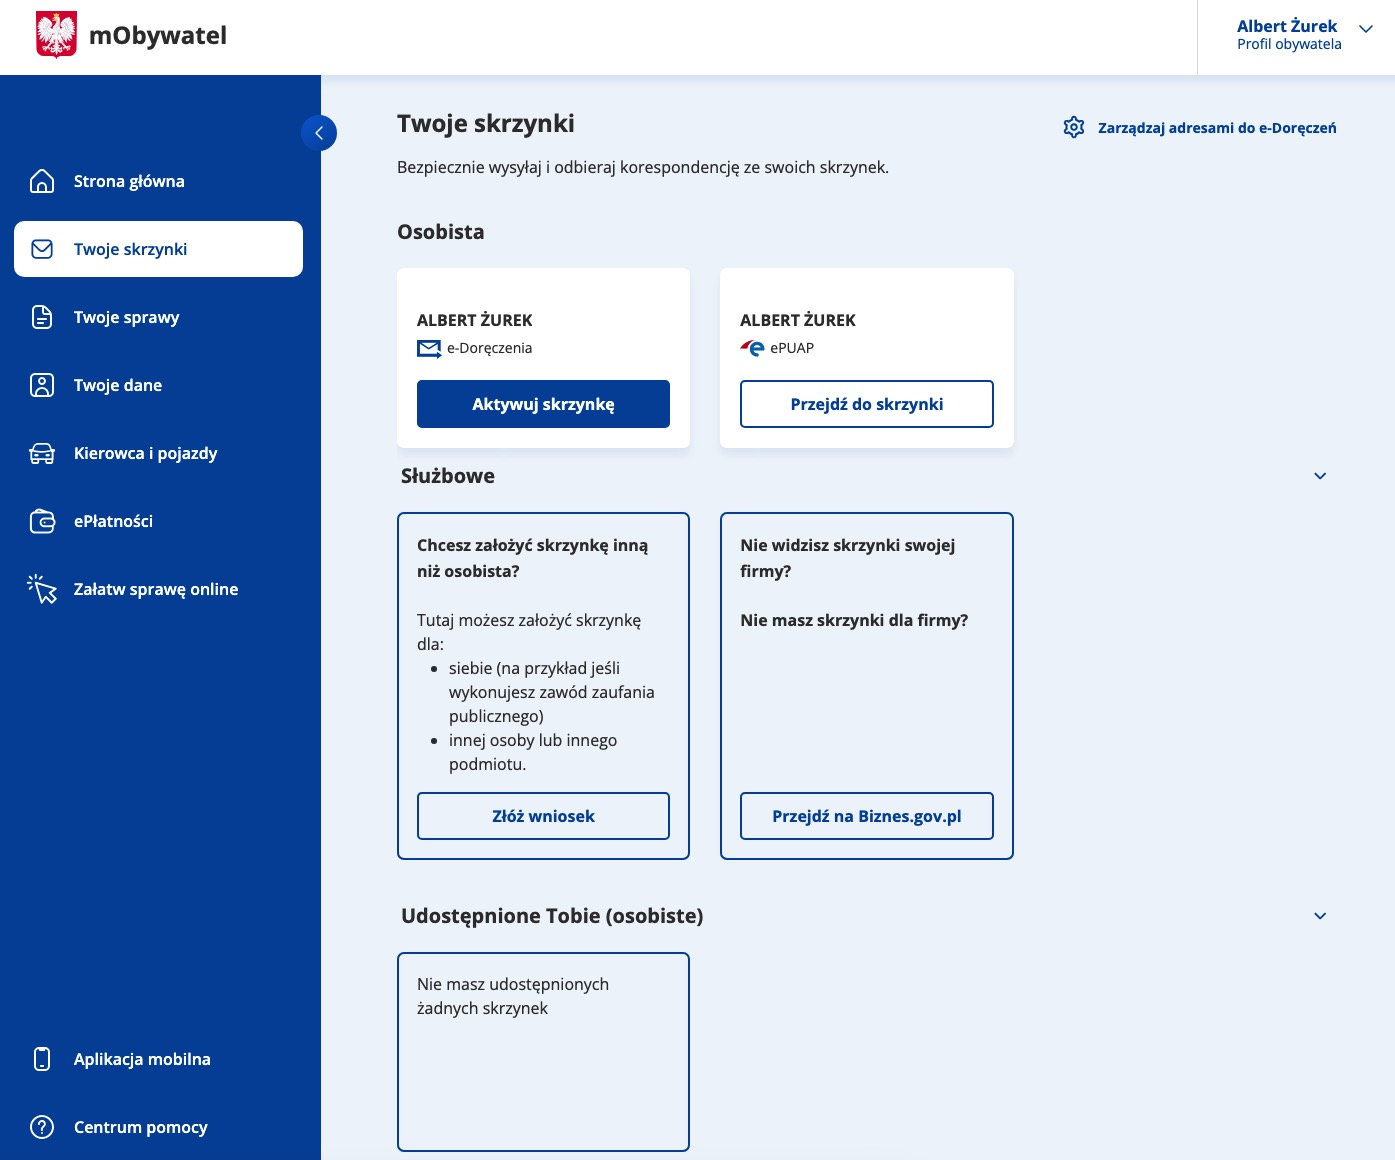Click the question mark icon beside Centrum pomocy

[x=42, y=1127]
